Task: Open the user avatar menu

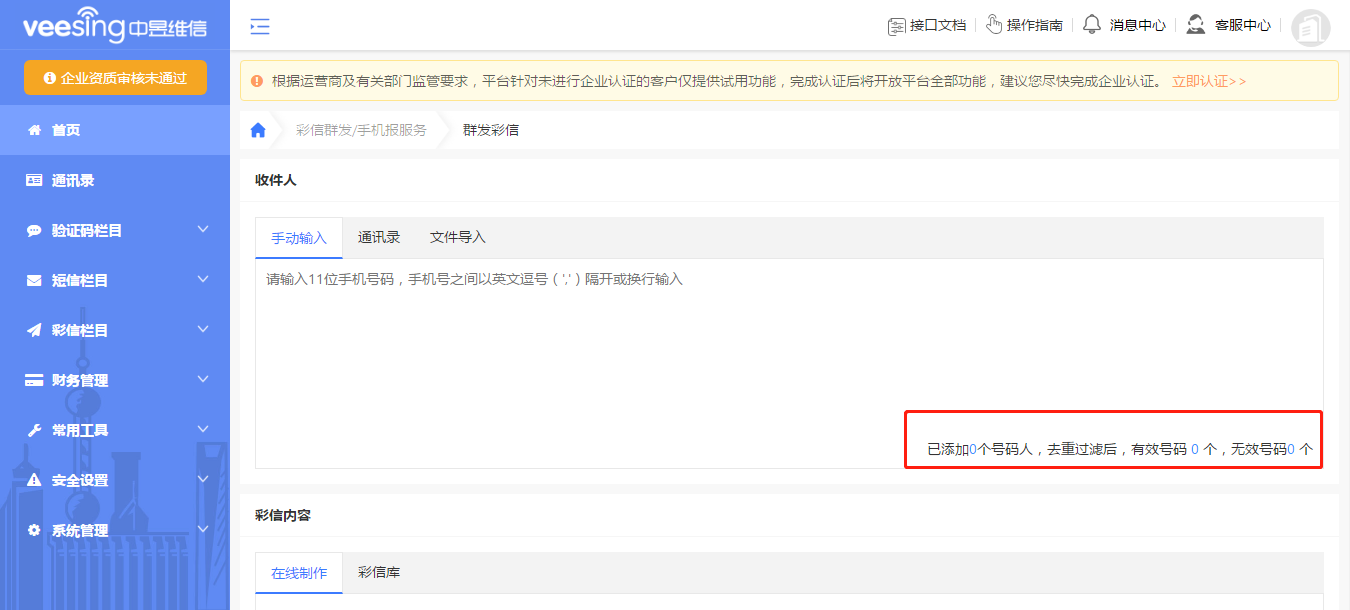Action: (x=1311, y=27)
